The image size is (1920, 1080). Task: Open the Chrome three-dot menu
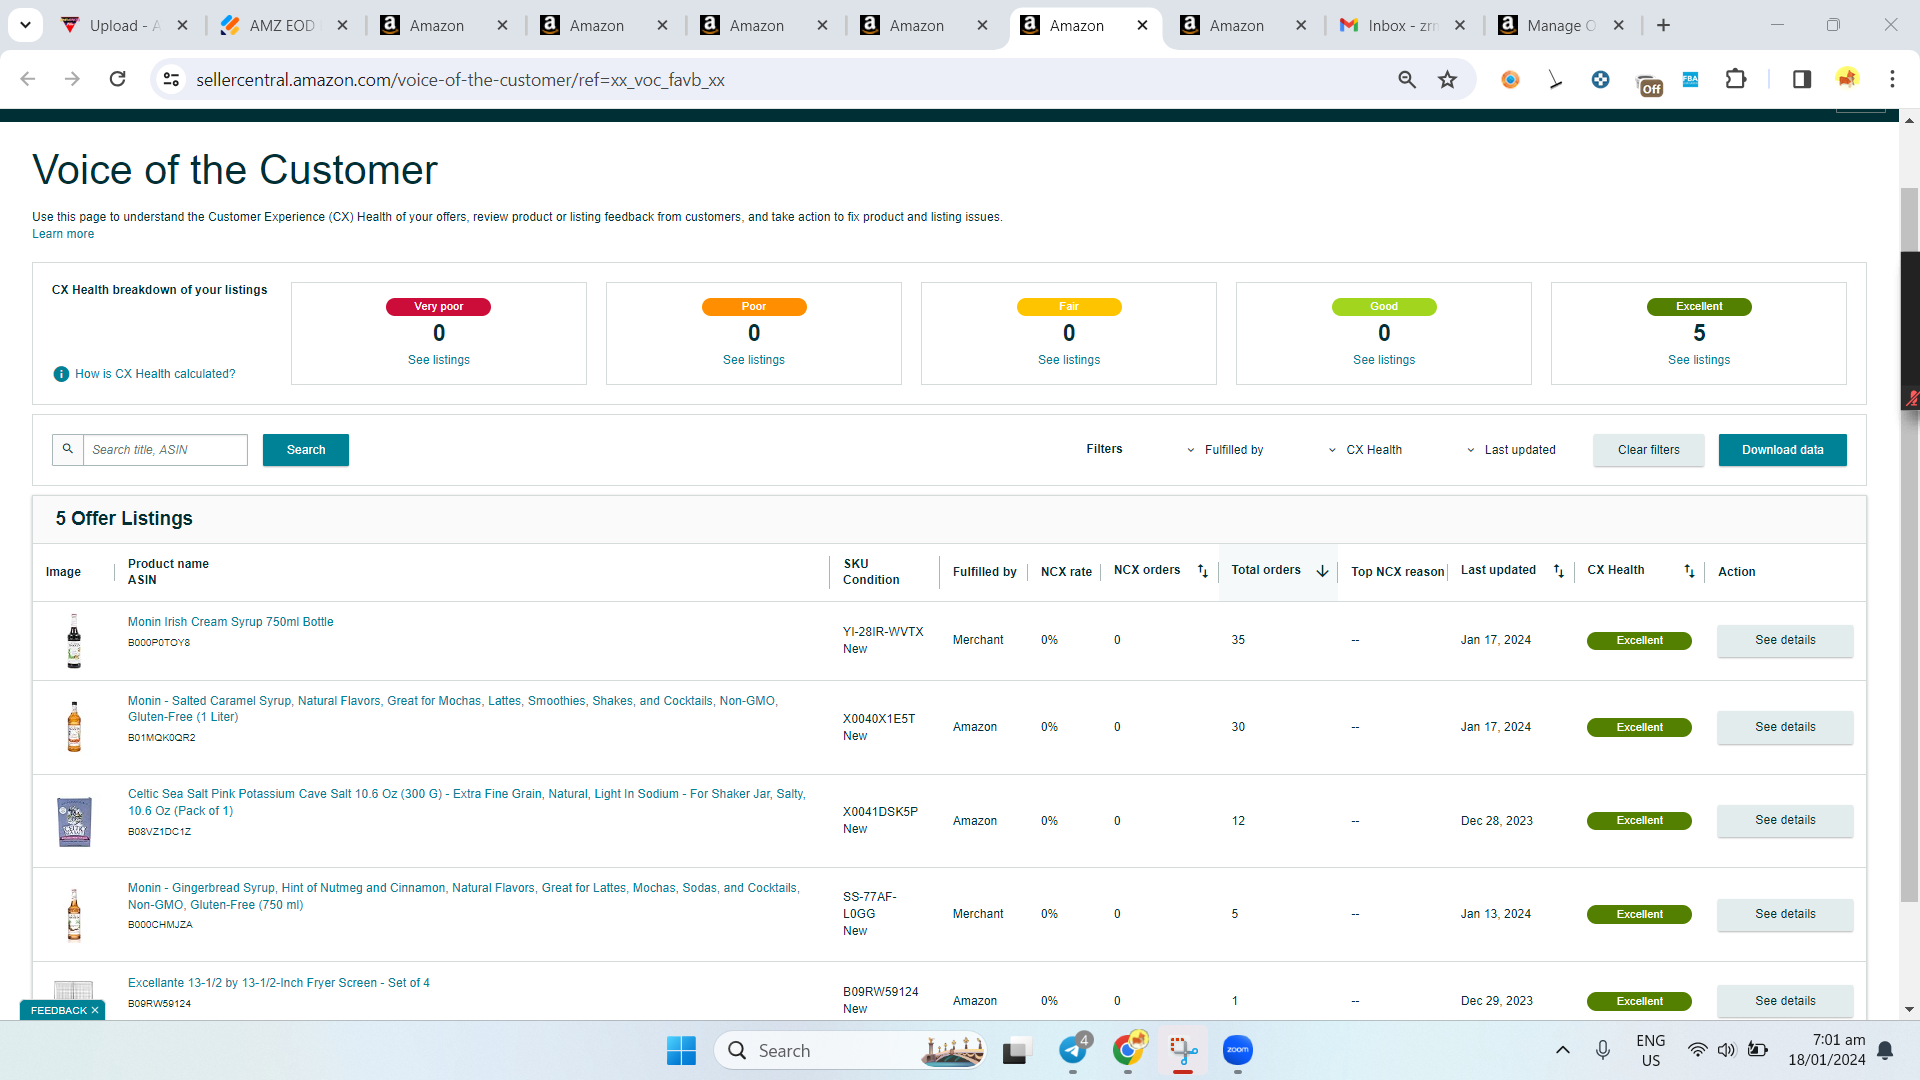tap(1892, 79)
